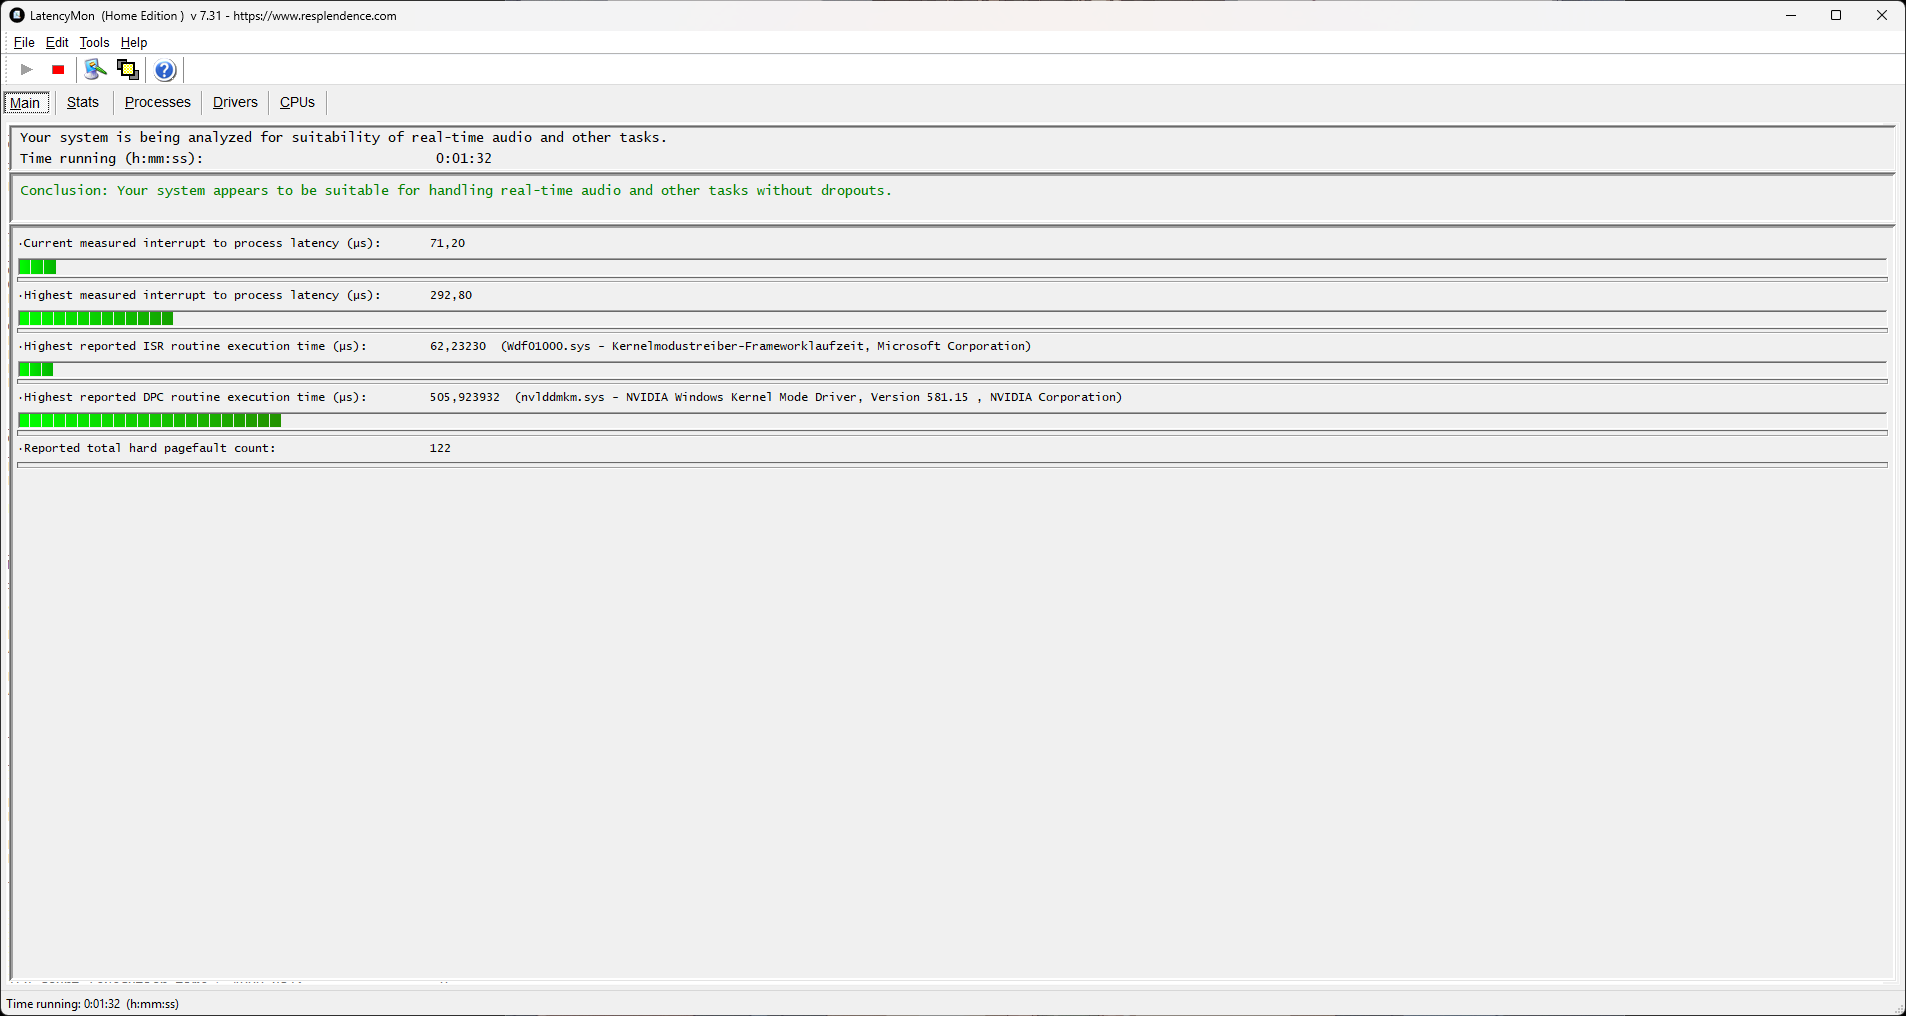The width and height of the screenshot is (1906, 1016).
Task: Copy the report using the clipboard screenshot icon
Action: 127,70
